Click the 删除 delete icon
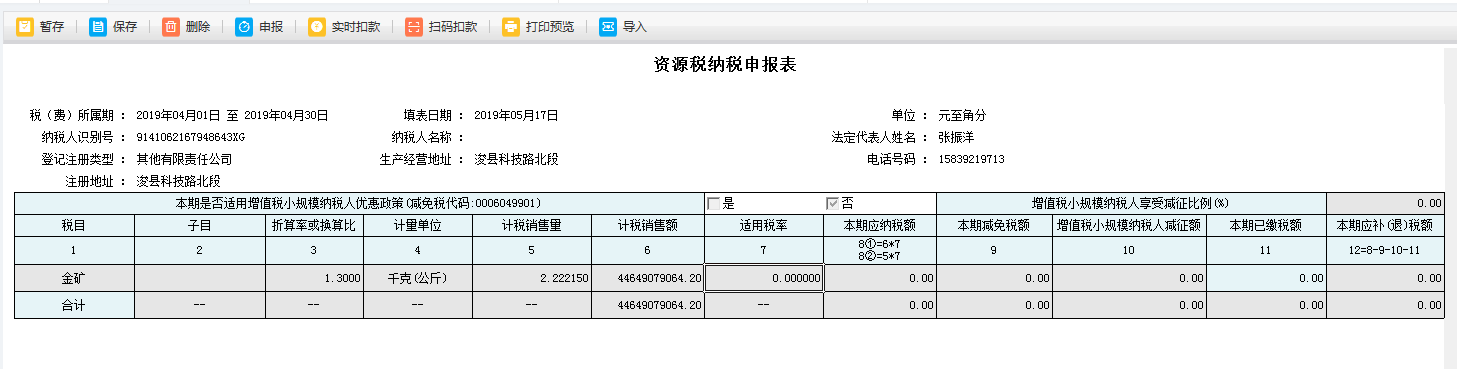 [171, 27]
